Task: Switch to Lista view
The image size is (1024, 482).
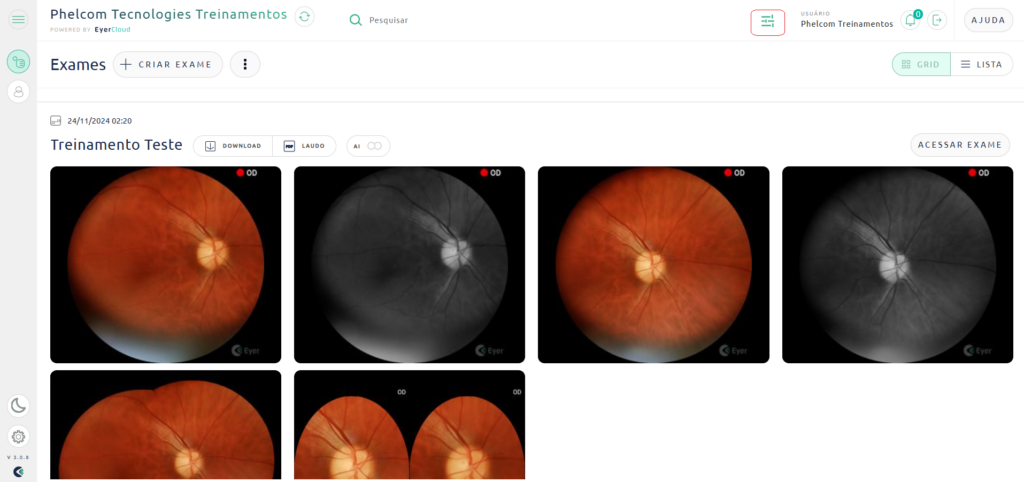Action: 982,65
